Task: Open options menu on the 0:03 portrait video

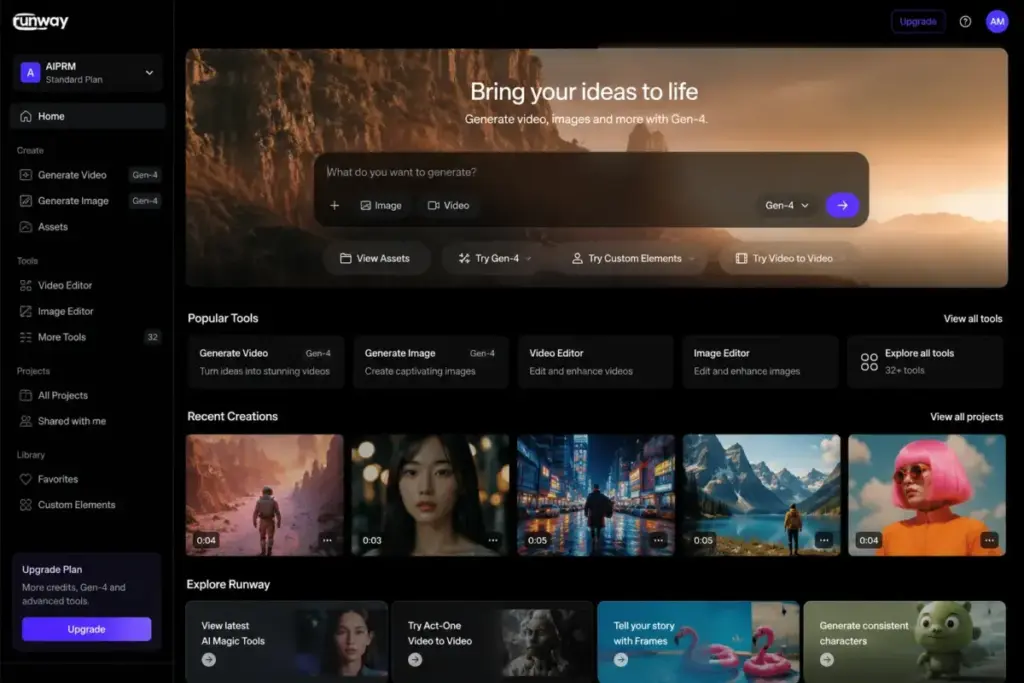Action: coord(493,540)
